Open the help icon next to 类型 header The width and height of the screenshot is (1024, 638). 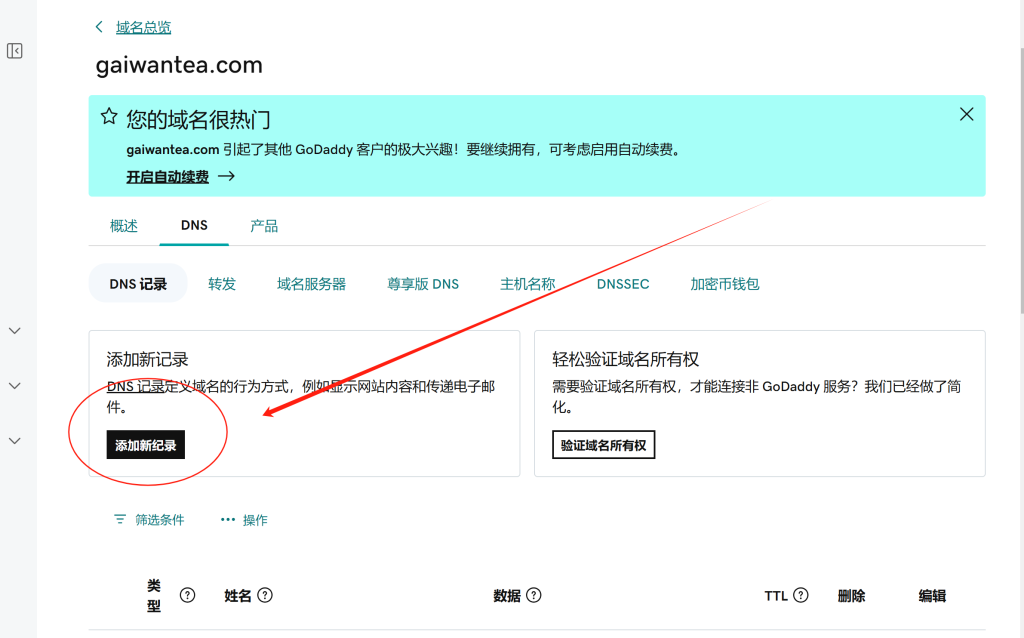pyautogui.click(x=186, y=594)
